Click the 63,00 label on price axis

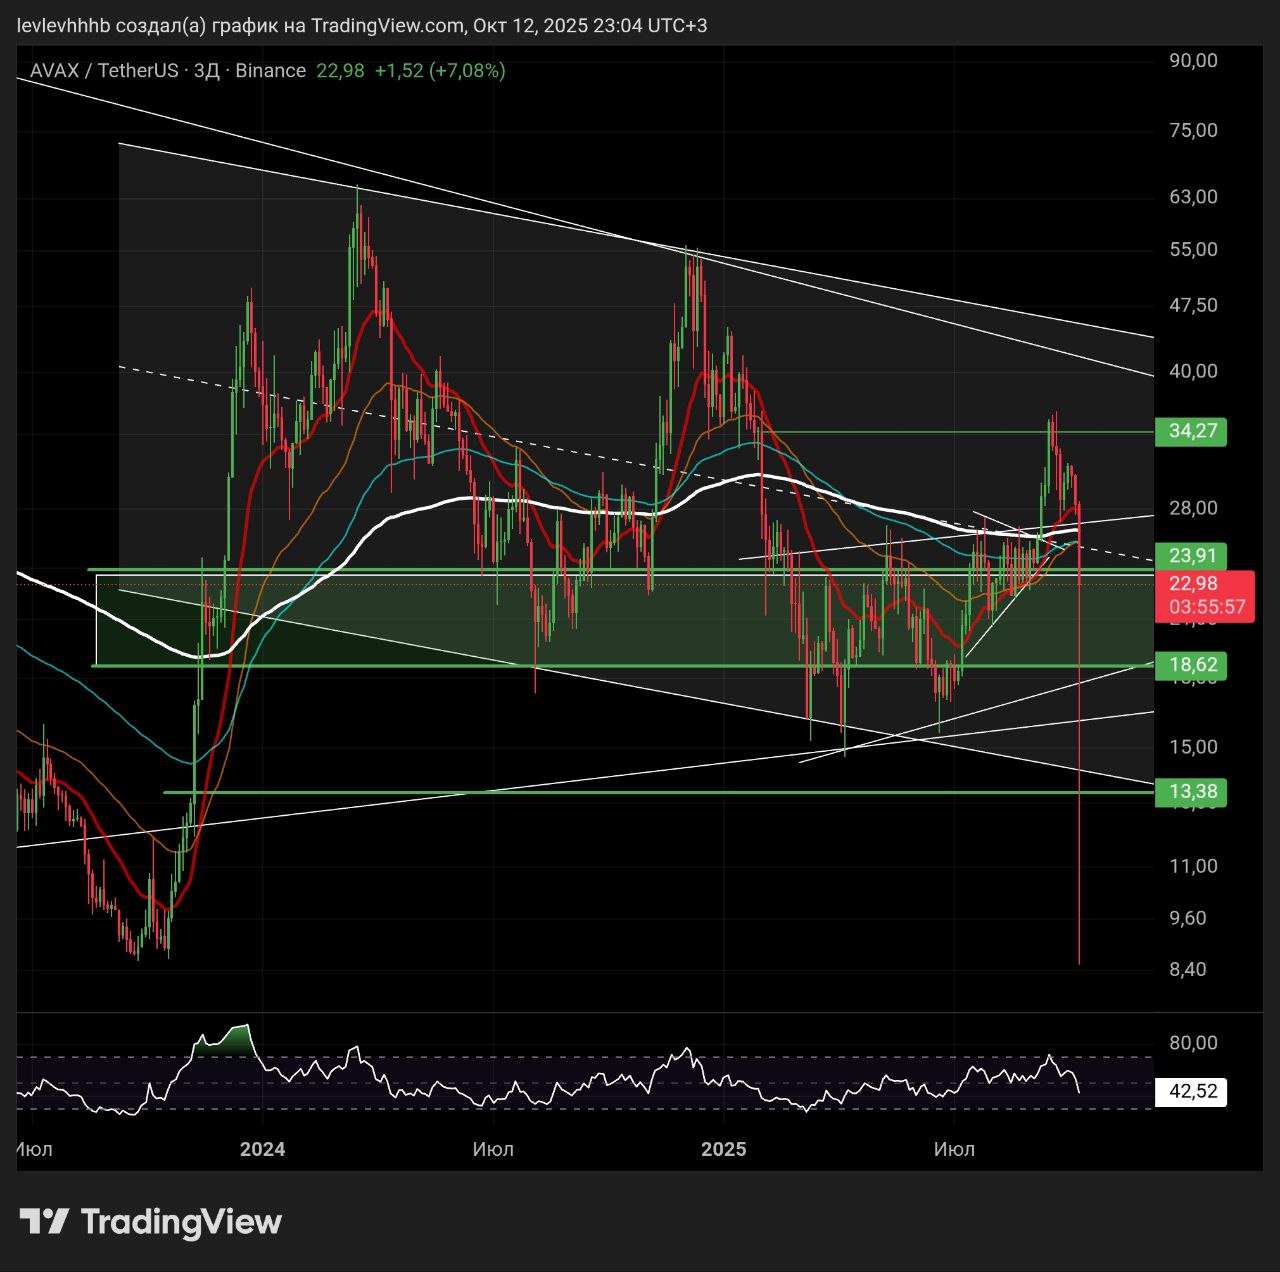1193,197
